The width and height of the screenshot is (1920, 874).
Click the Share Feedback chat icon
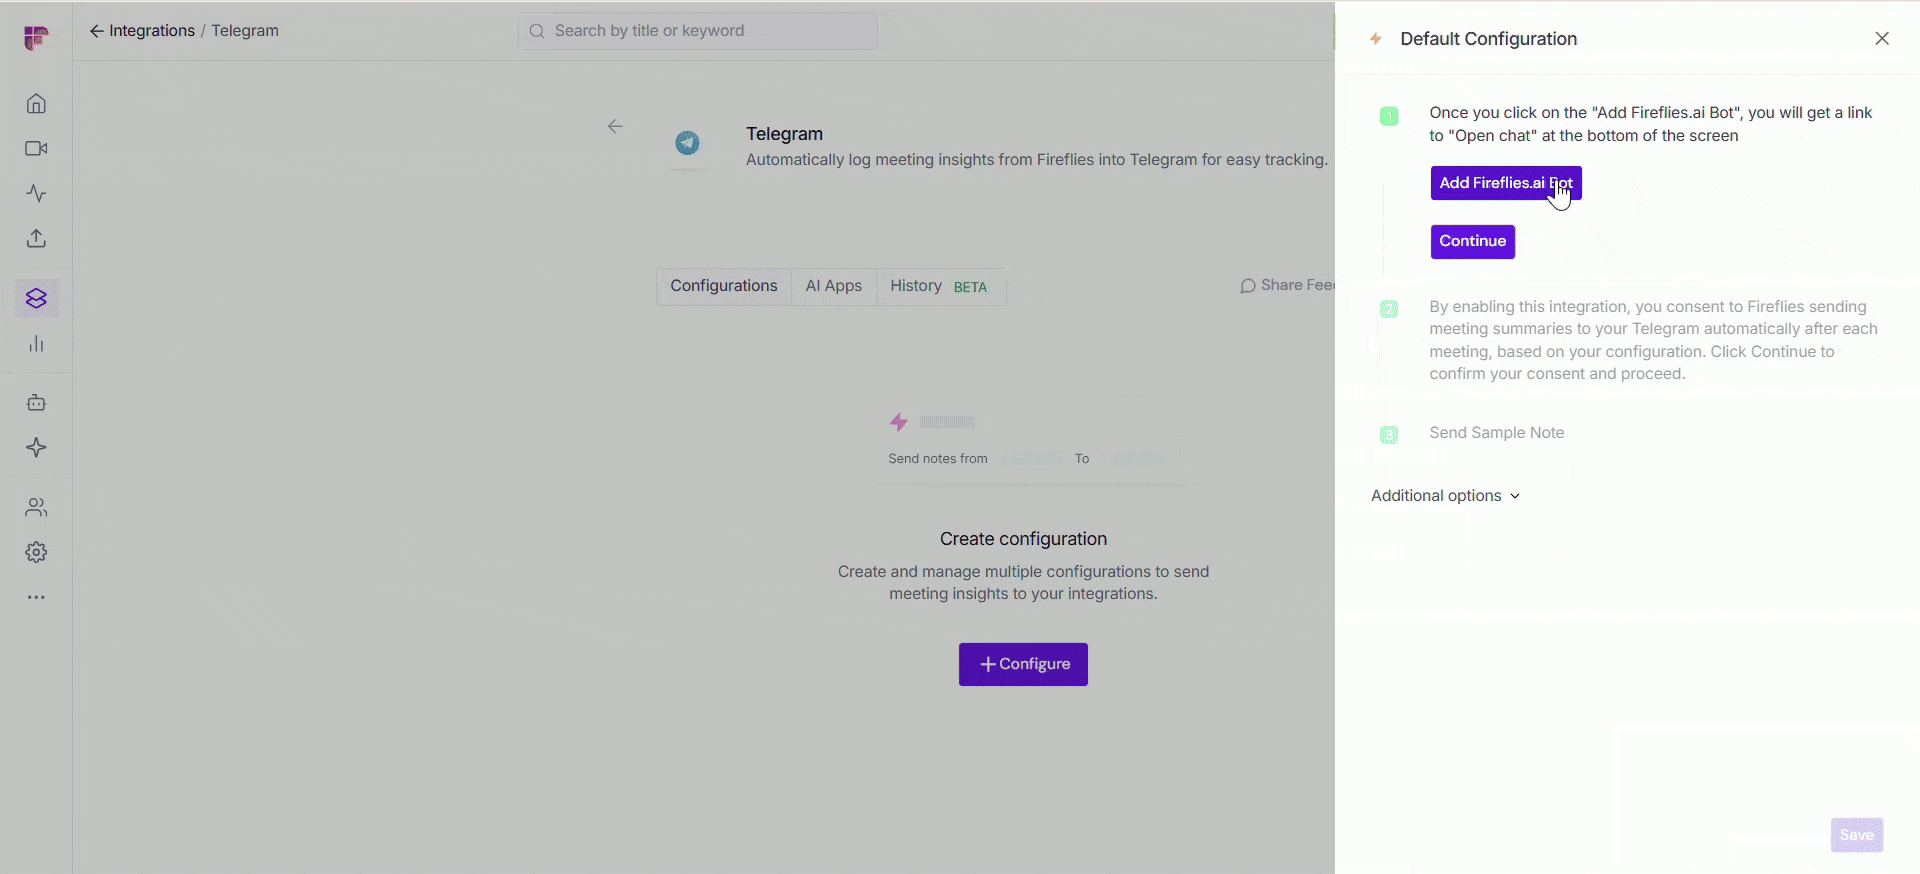click(x=1248, y=286)
